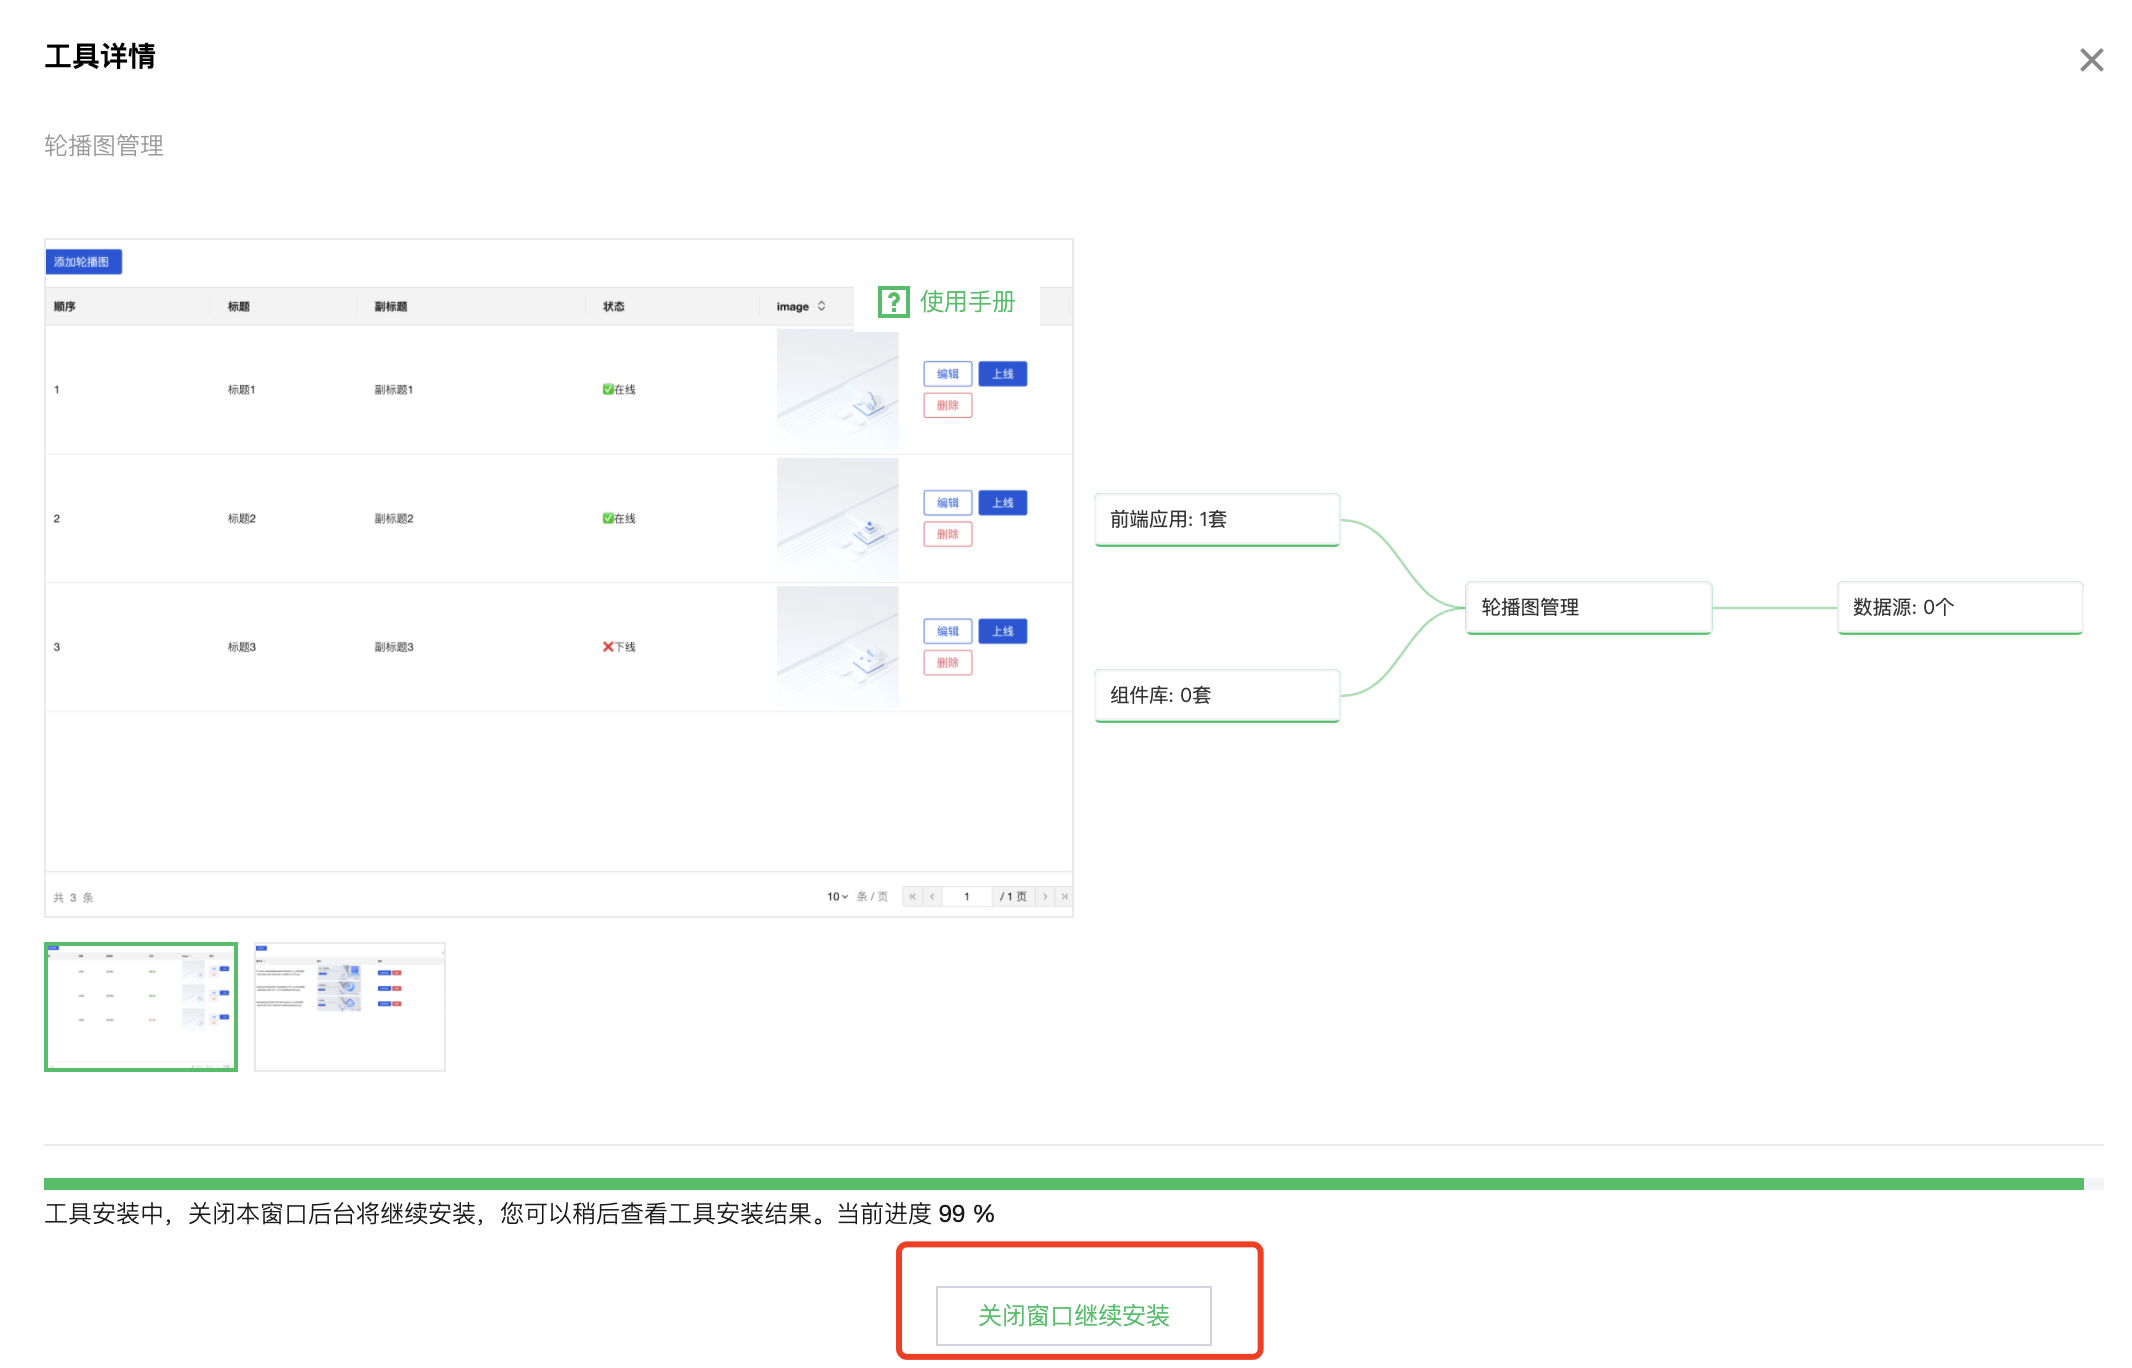The image size is (2132, 1368).
Task: Click the 共 3 条 total count text
Action: pos(73,898)
